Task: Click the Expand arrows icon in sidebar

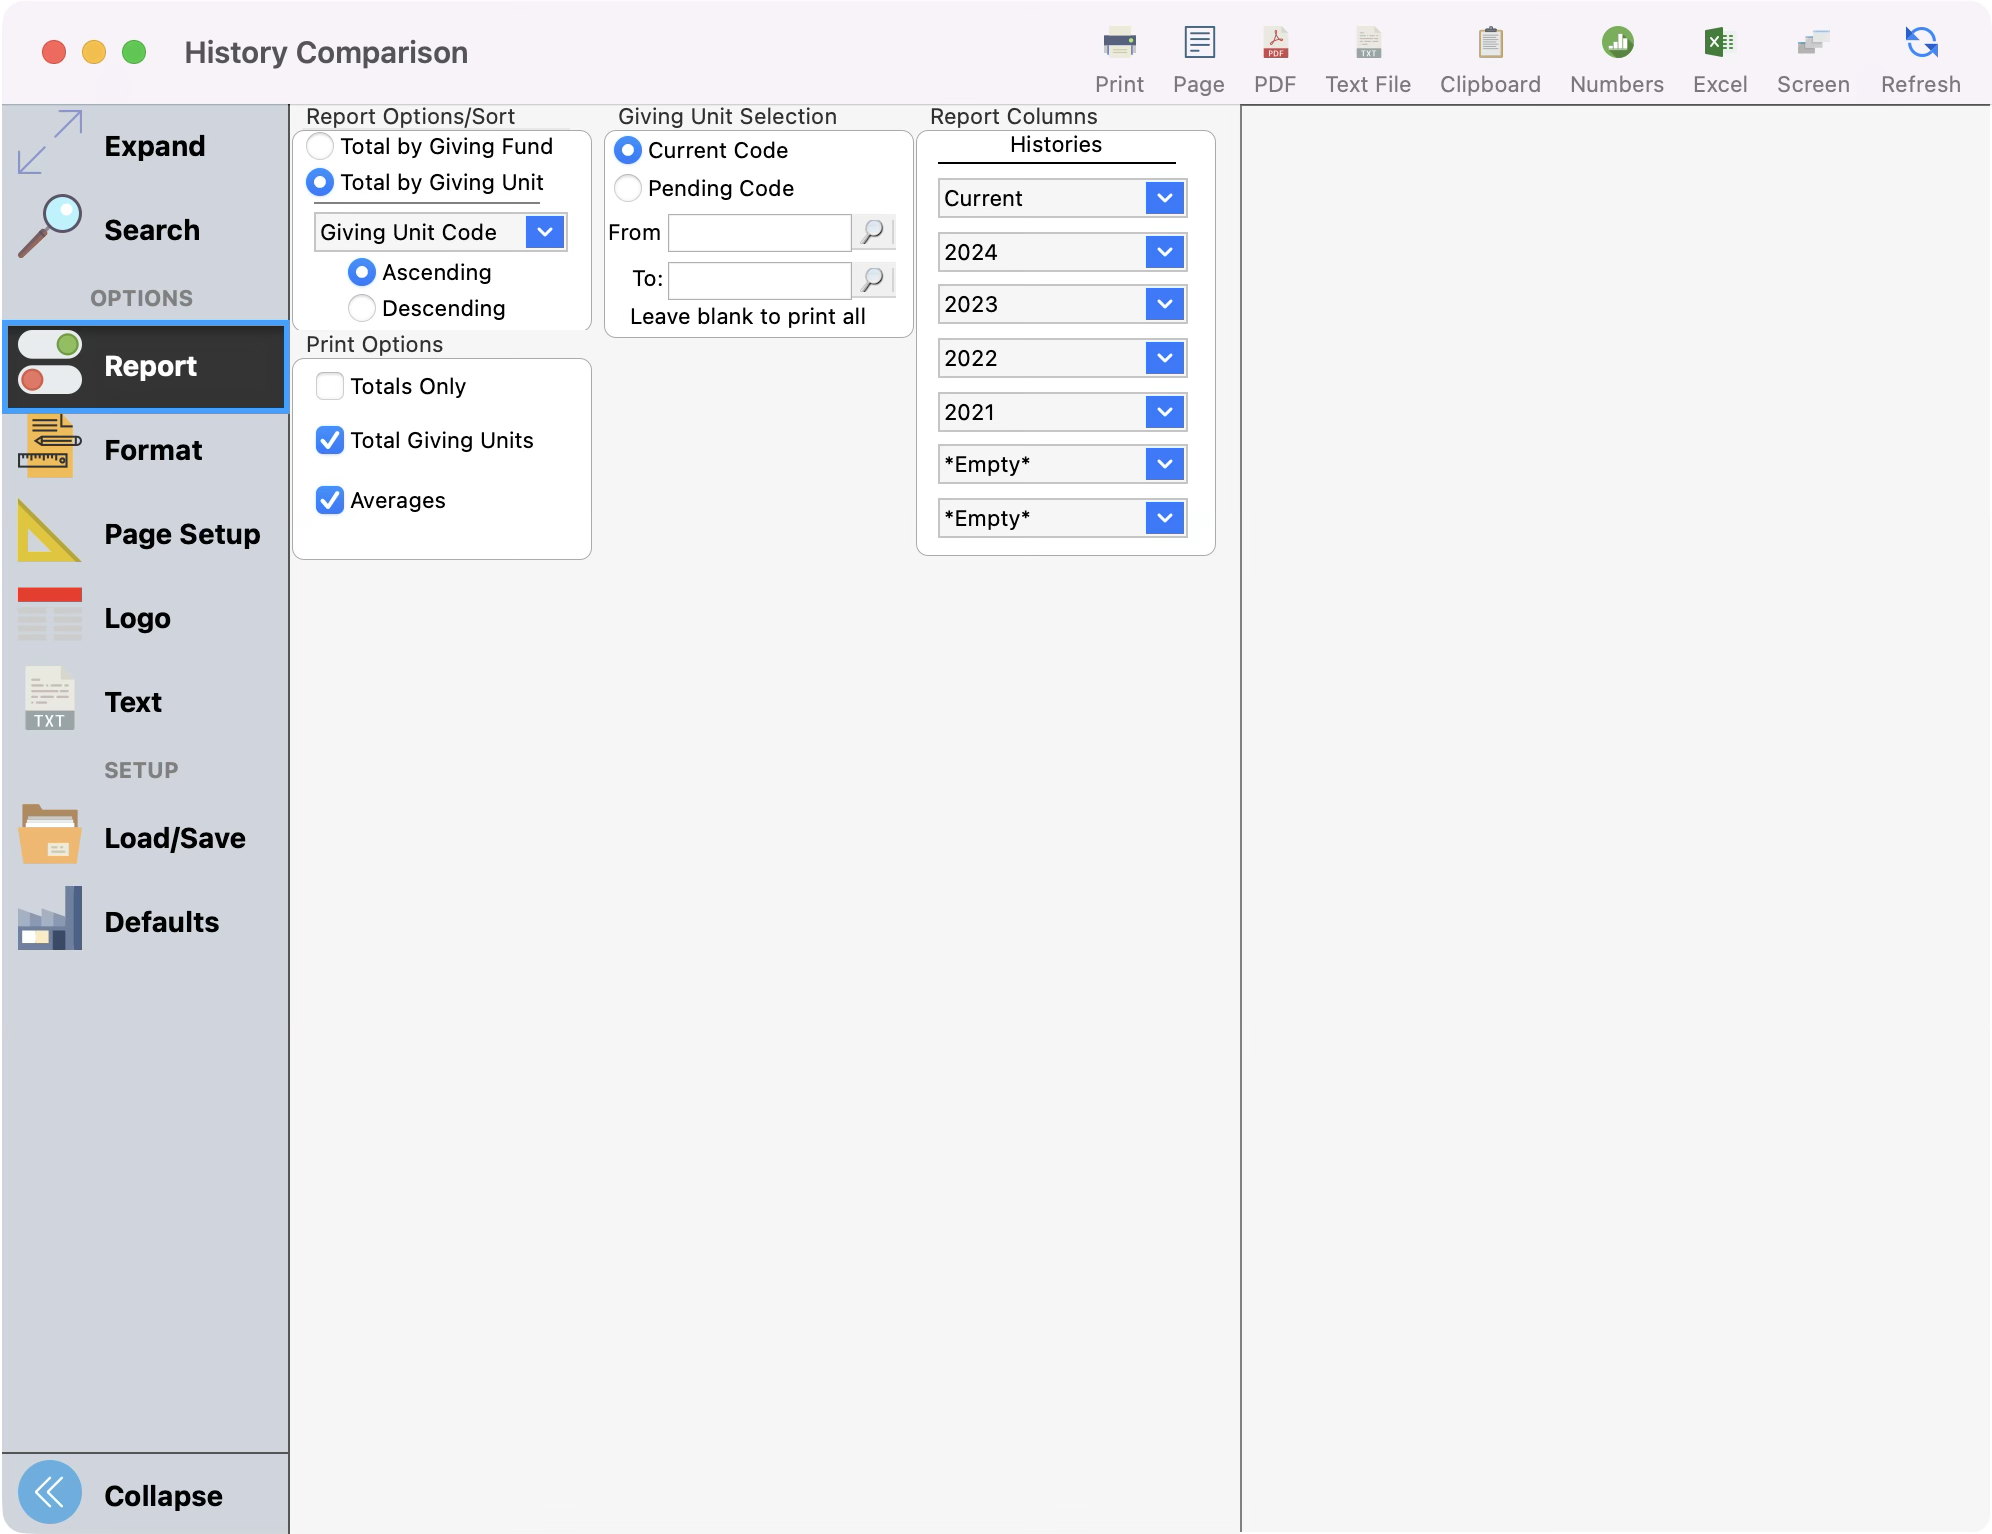Action: 50,143
